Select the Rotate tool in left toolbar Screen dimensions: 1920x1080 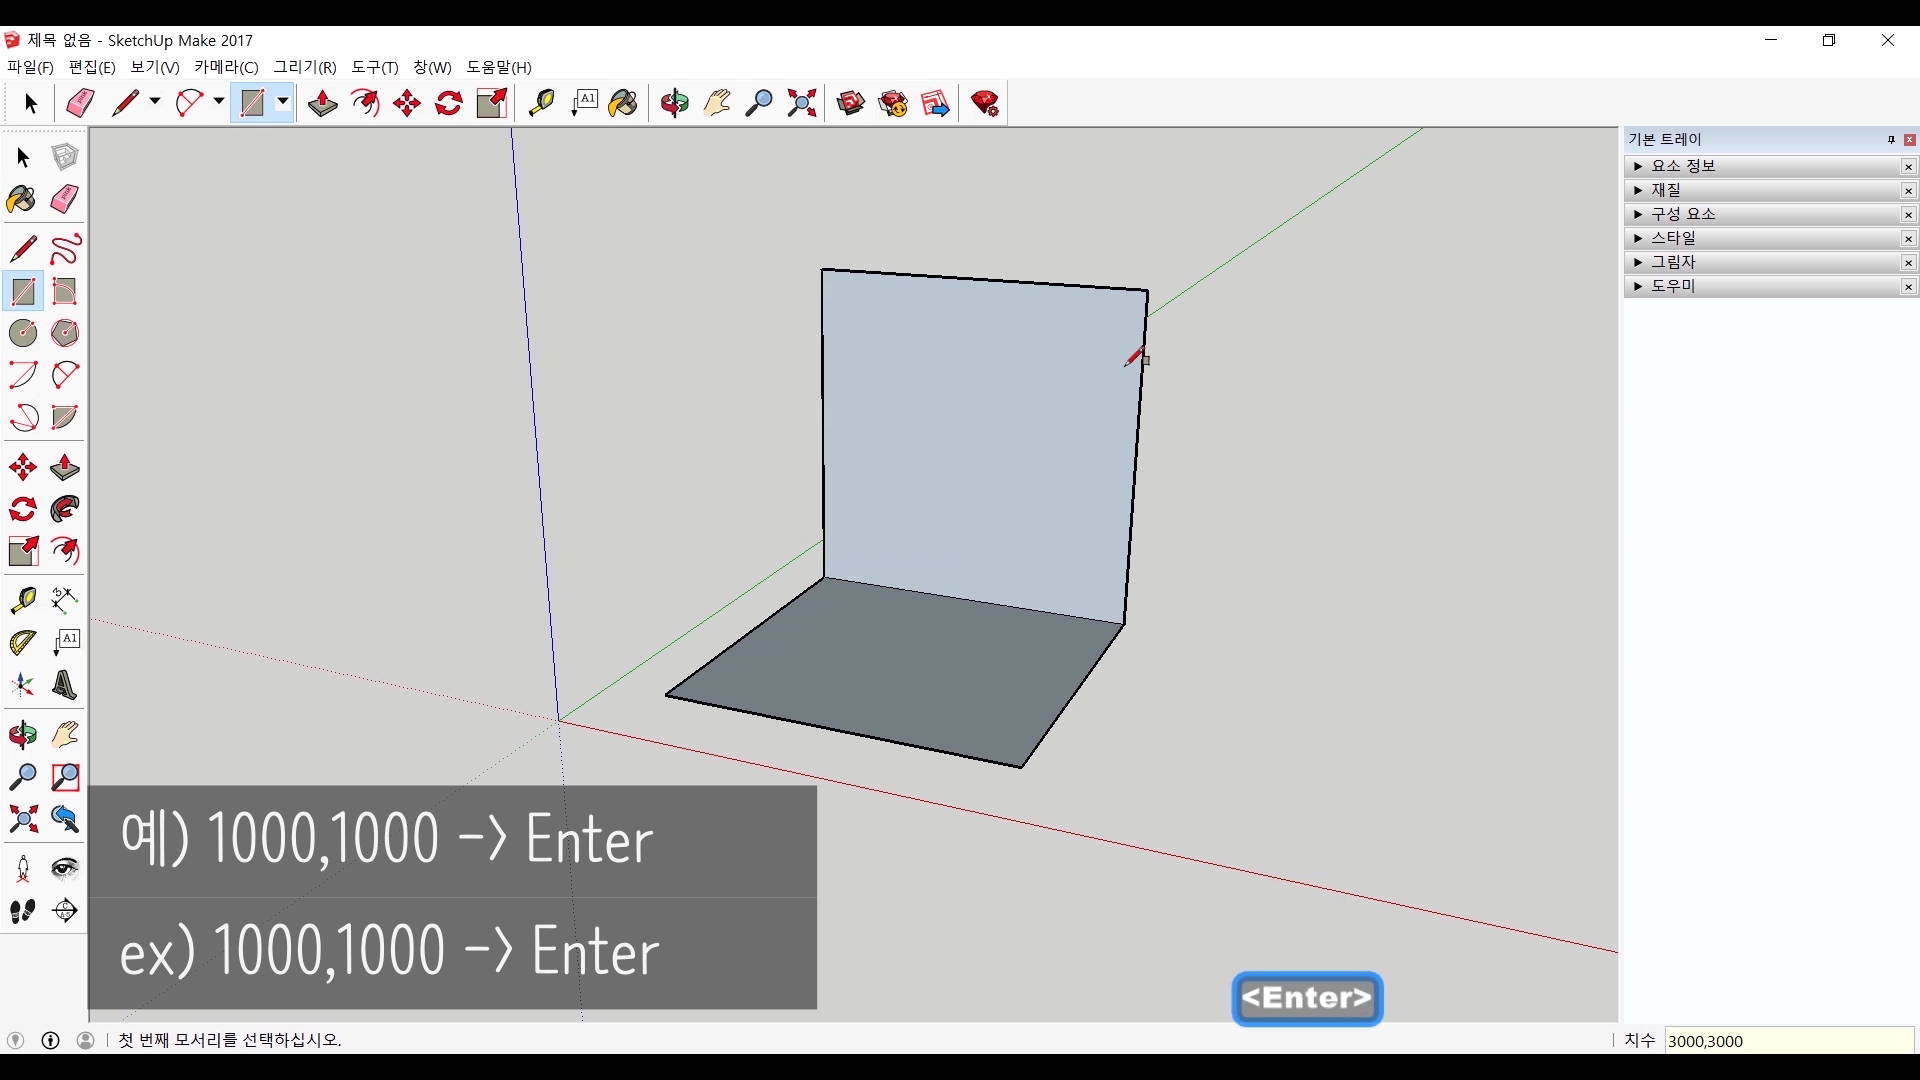coord(23,510)
